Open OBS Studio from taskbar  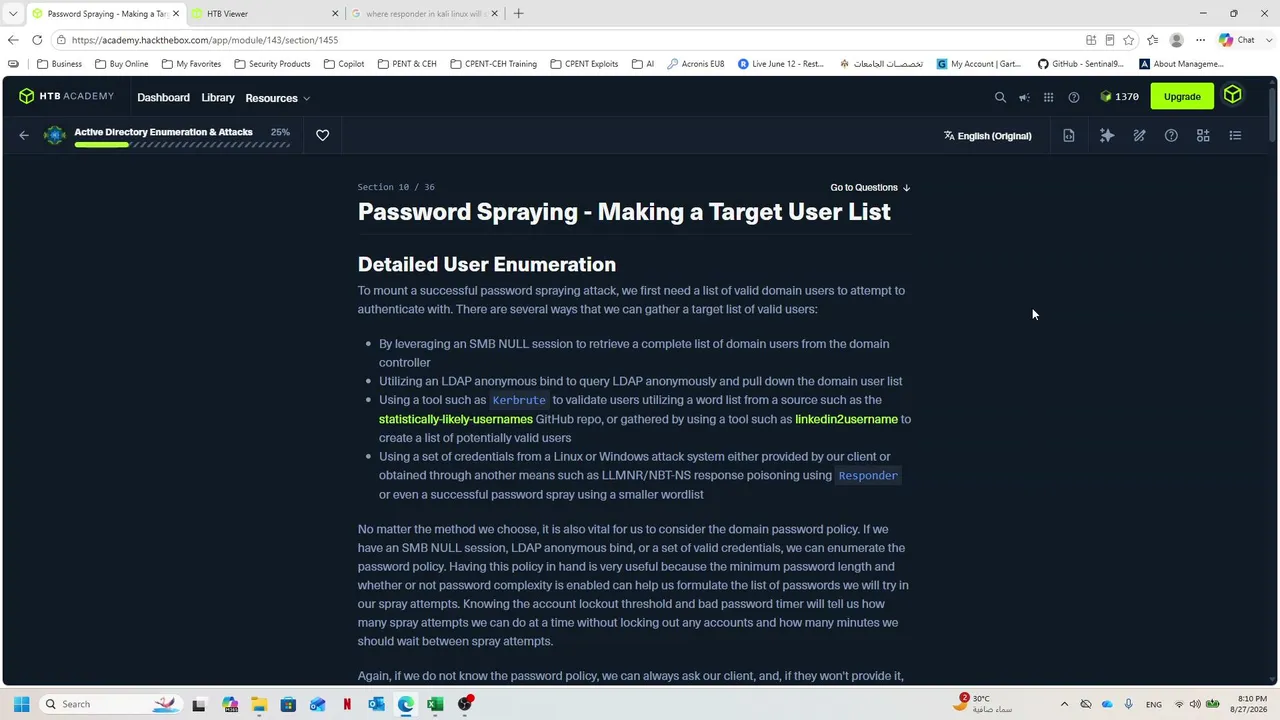click(465, 704)
